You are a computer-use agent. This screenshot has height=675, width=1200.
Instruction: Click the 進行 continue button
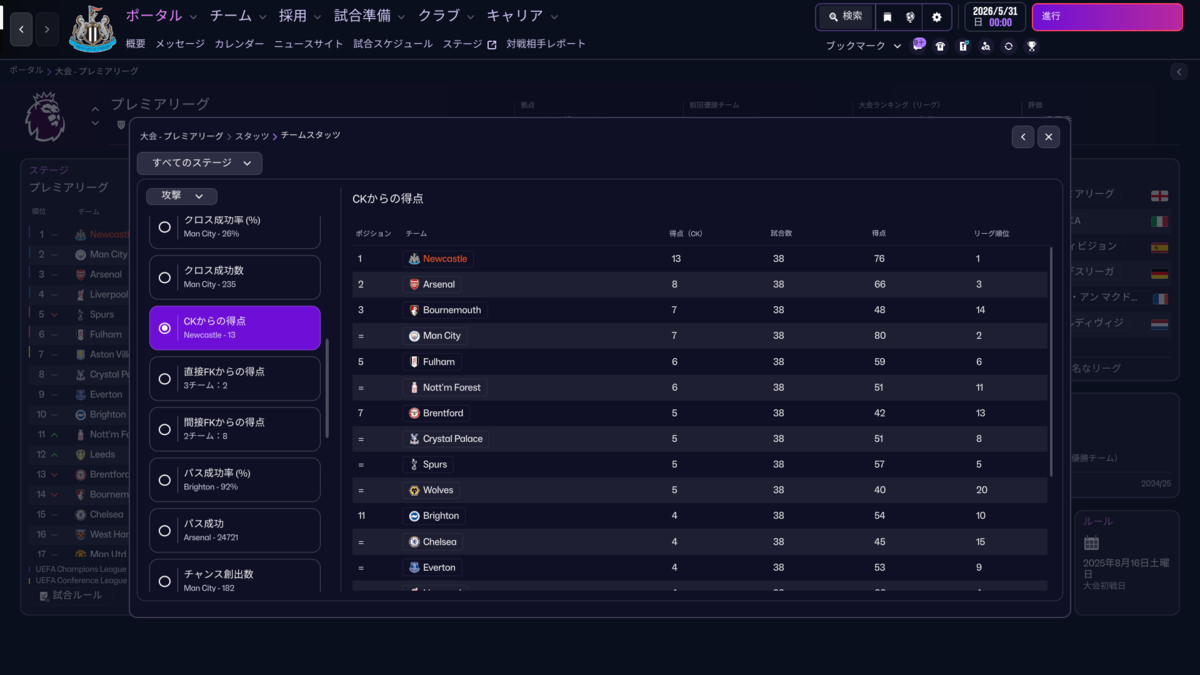1106,17
